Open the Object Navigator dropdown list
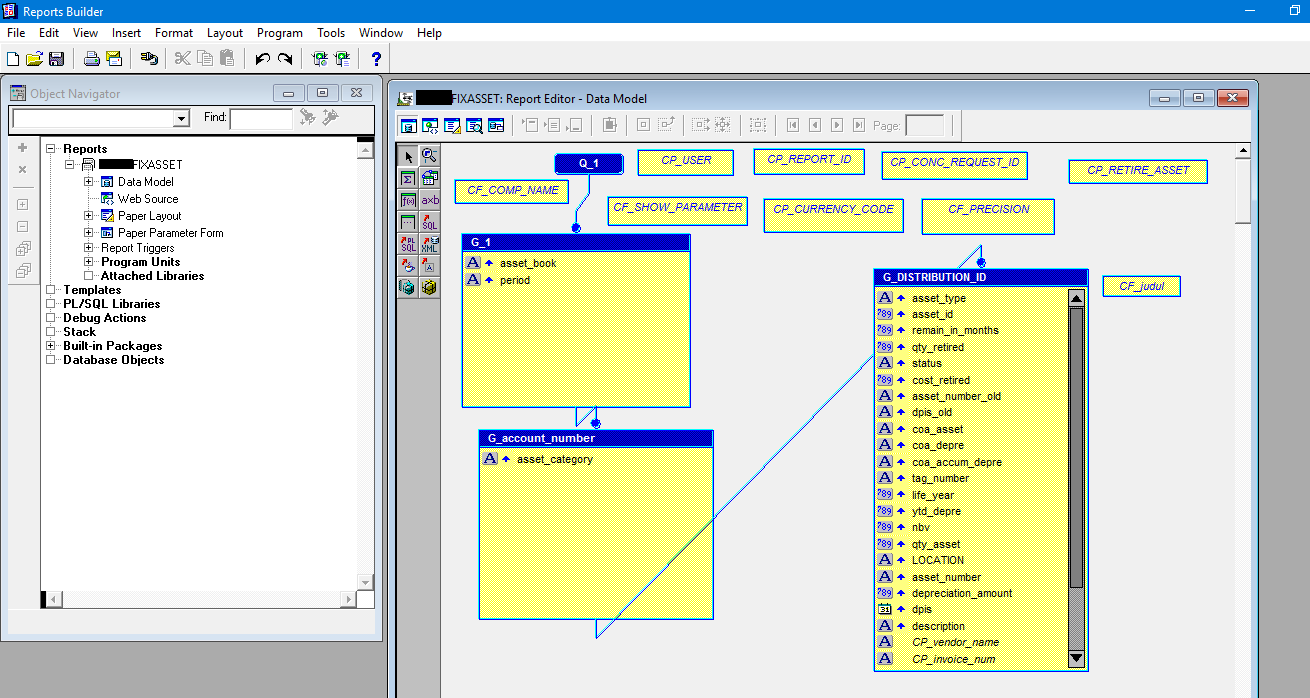This screenshot has width=1310, height=698. (x=180, y=118)
